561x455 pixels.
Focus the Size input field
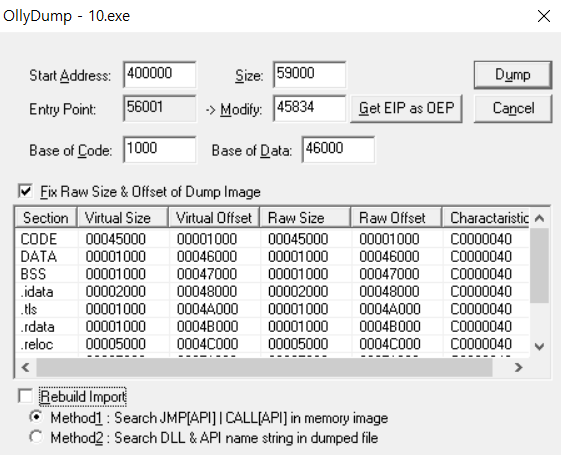coord(309,74)
